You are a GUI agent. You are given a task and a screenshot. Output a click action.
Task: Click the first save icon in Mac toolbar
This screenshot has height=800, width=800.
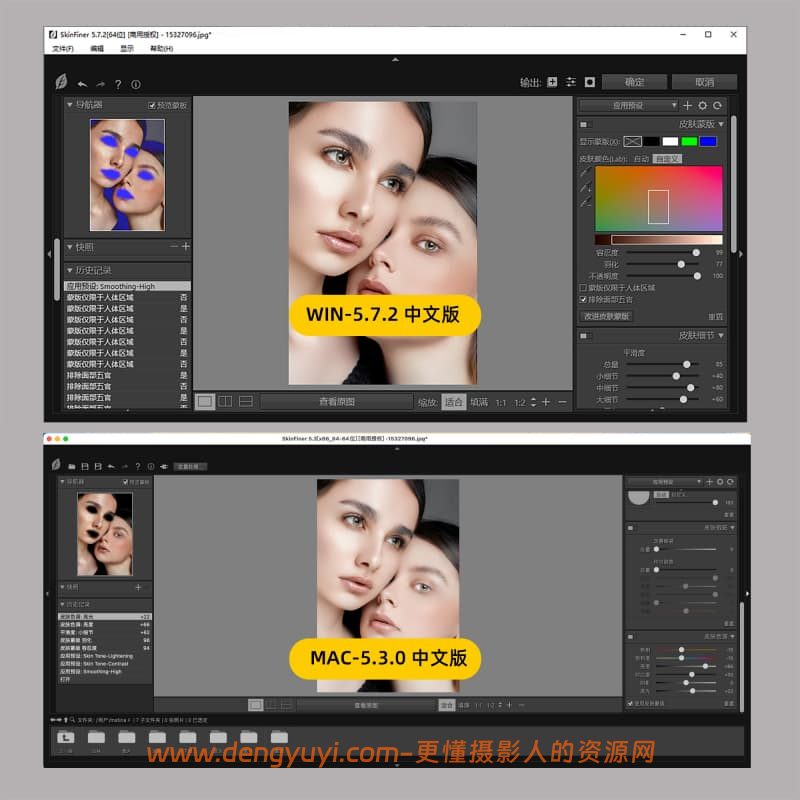click(85, 466)
